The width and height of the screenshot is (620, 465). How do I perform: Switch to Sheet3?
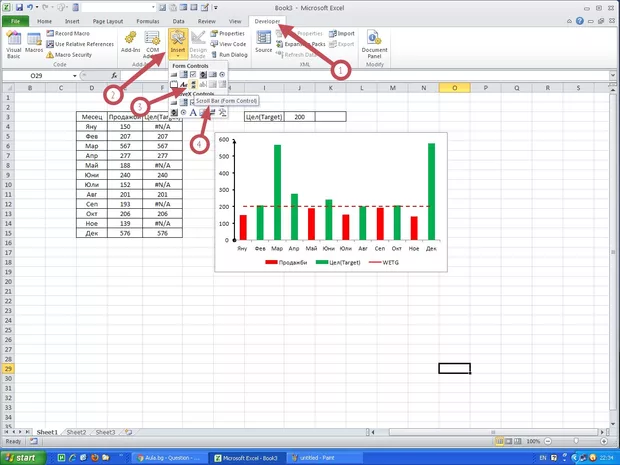pos(105,432)
